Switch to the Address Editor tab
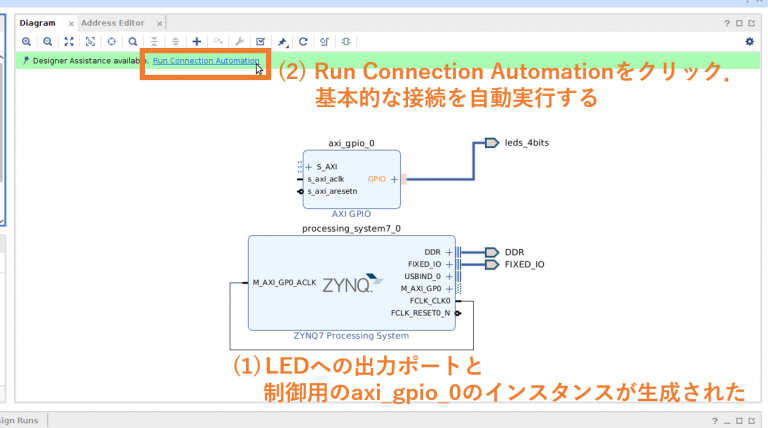This screenshot has width=768, height=428. coord(112,23)
